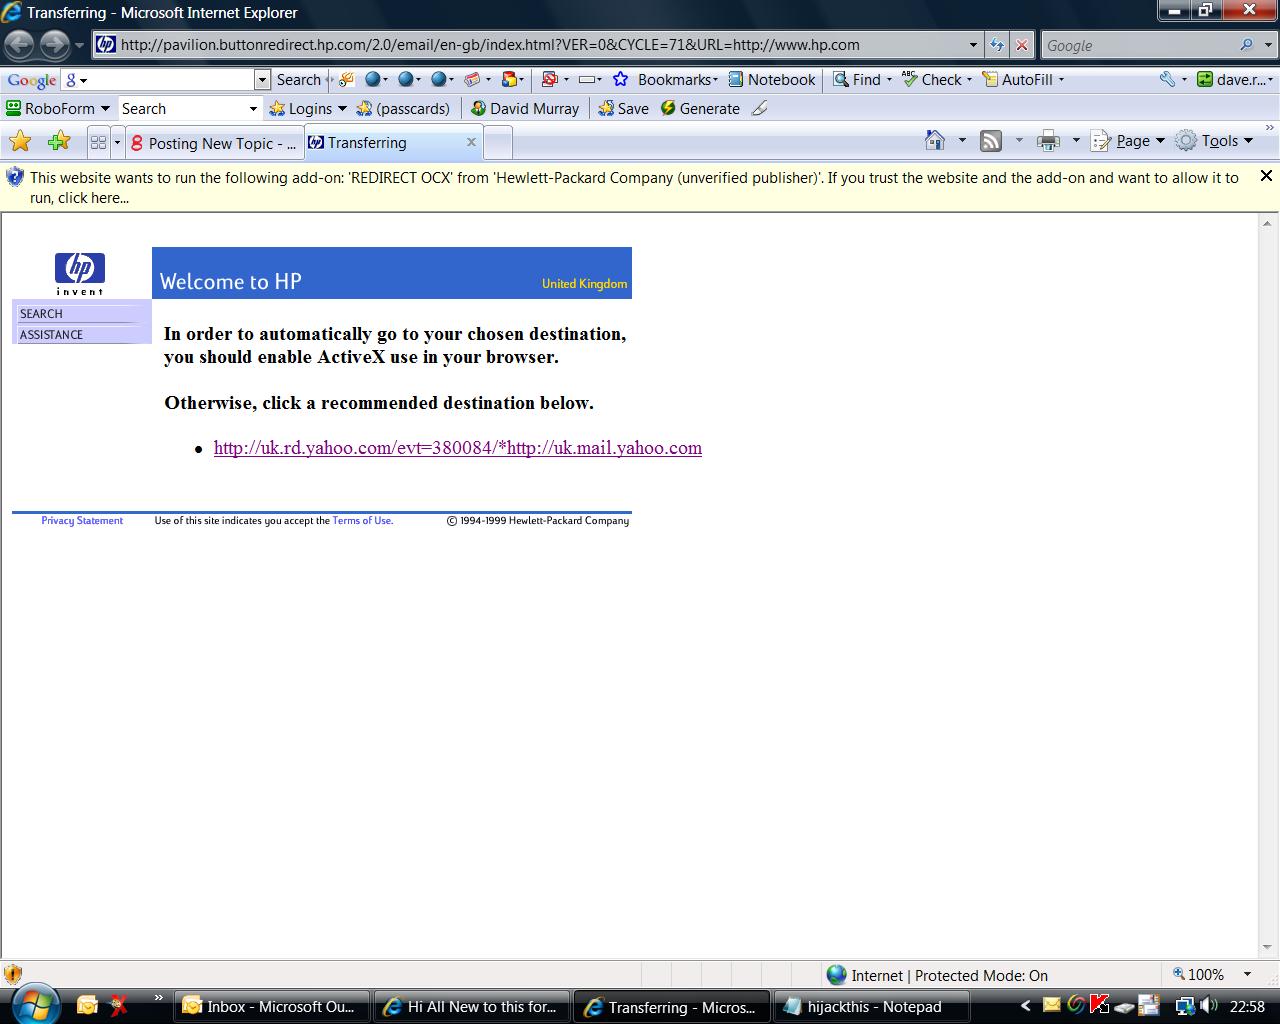Viewport: 1280px width, 1024px height.
Task: Click the HP invent logo
Action: pos(80,273)
